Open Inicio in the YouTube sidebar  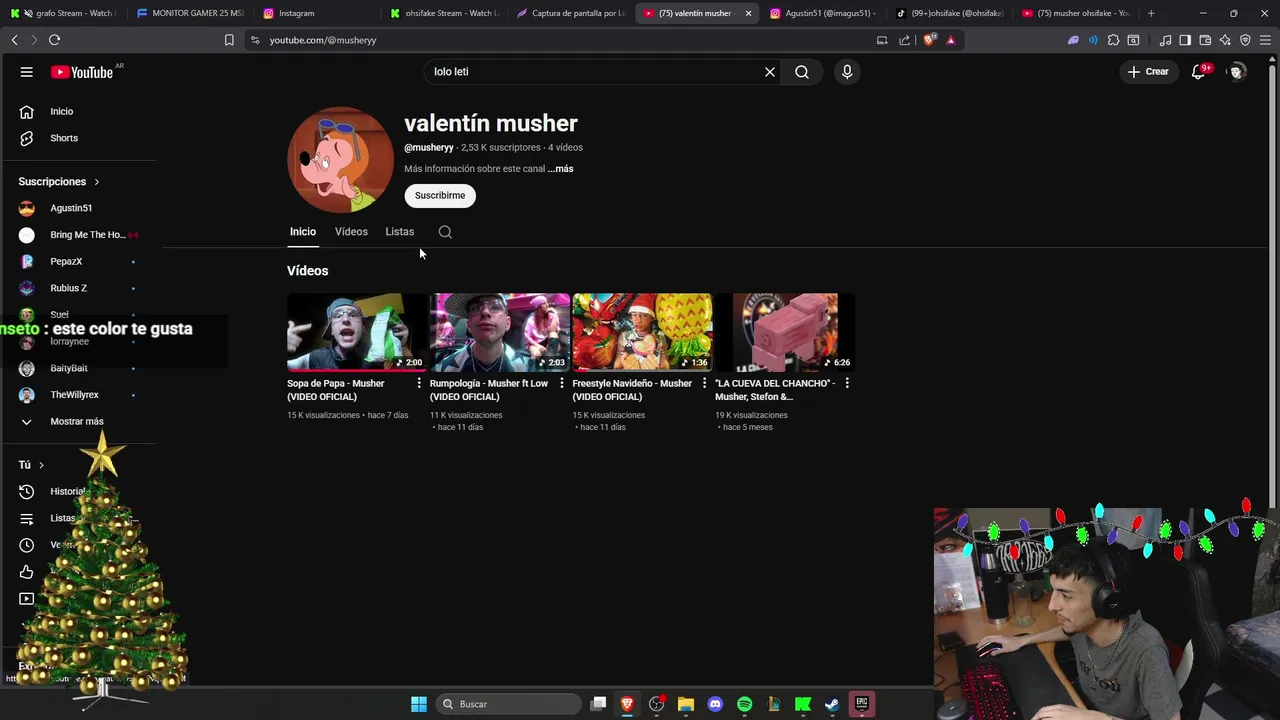coord(78,111)
